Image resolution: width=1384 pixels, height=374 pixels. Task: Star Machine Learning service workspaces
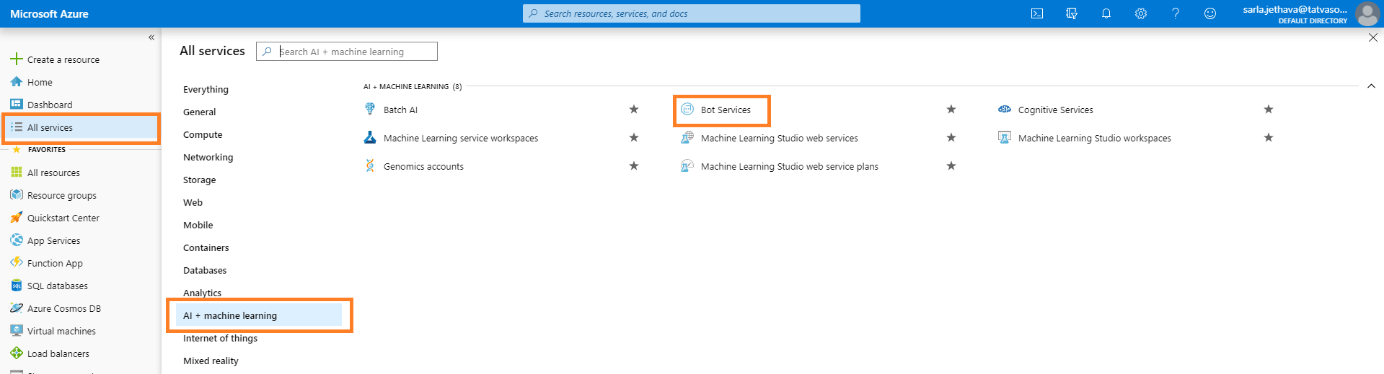[x=634, y=137]
